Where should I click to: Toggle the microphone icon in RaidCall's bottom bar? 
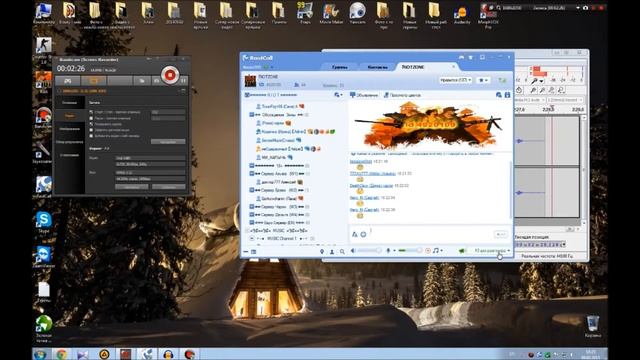(x=388, y=251)
